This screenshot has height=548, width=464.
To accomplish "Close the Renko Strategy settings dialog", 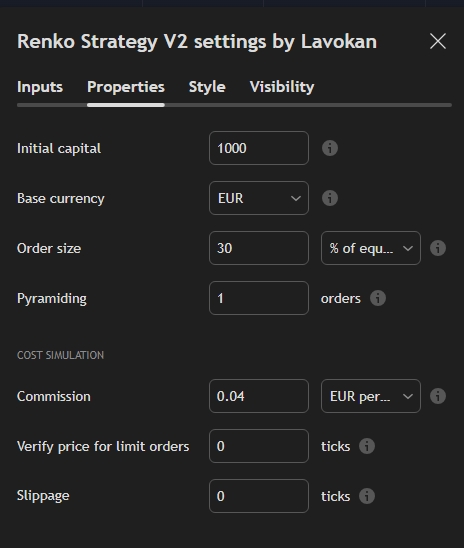I will click(x=438, y=41).
